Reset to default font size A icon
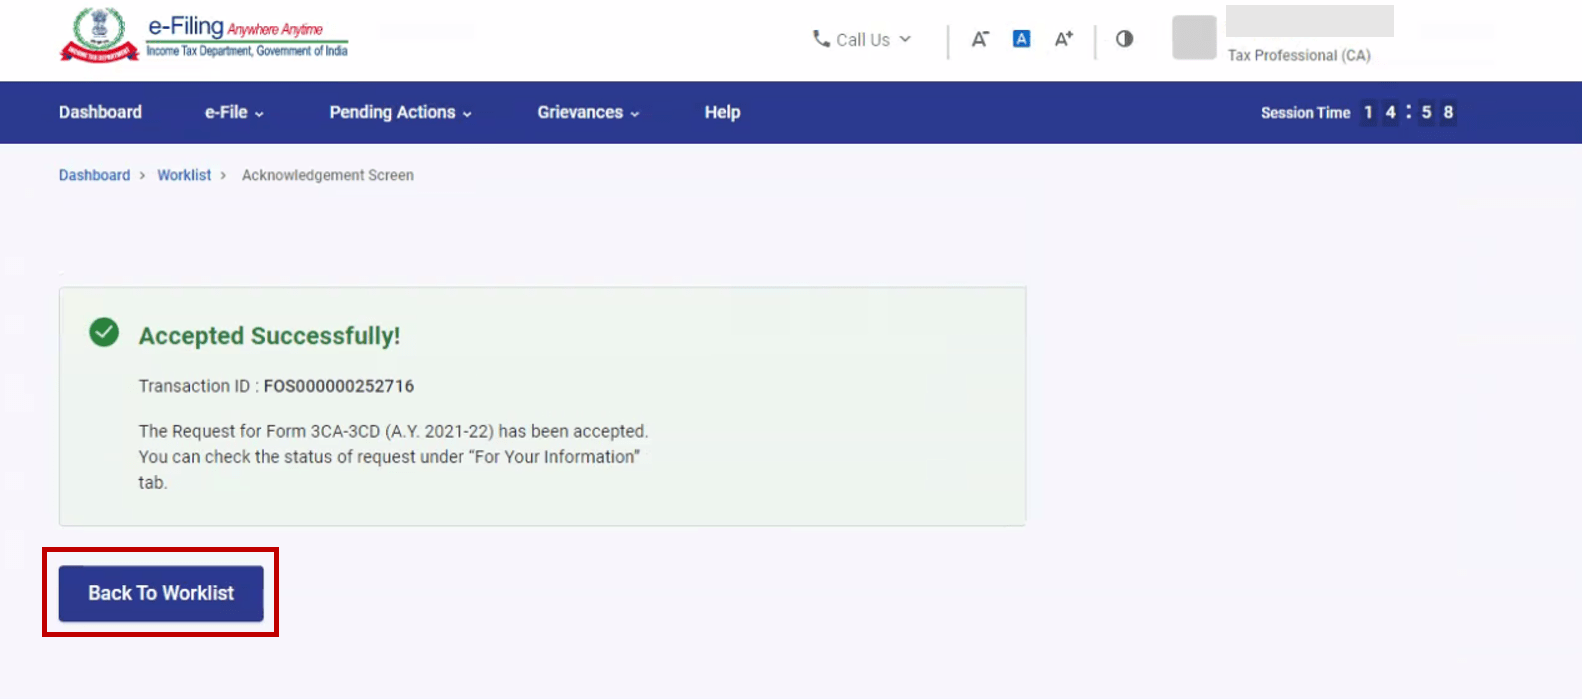Viewport: 1582px width, 699px height. [1021, 39]
